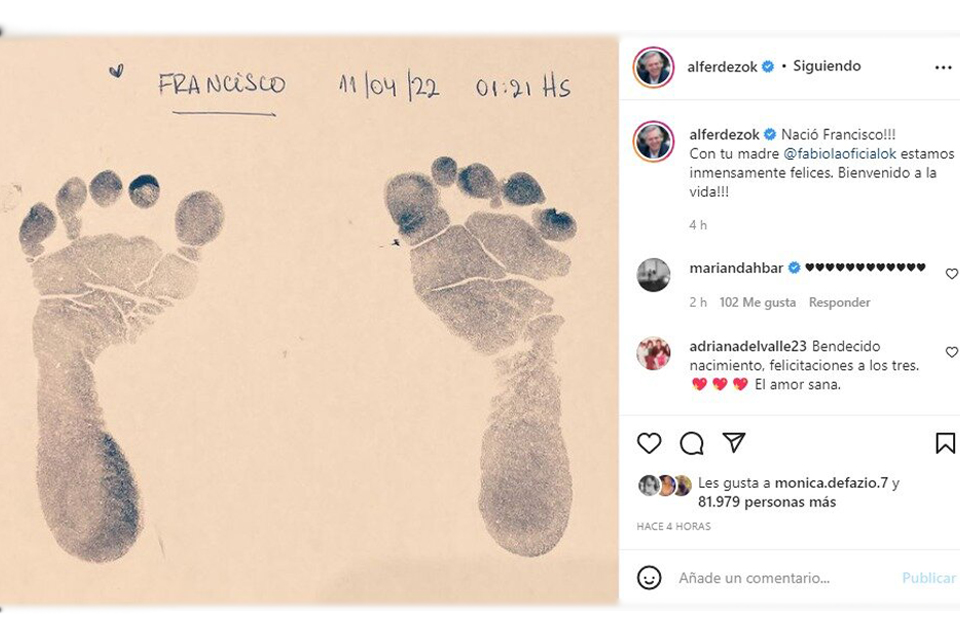Image resolution: width=960 pixels, height=640 pixels.
Task: Click alferdezok profile picture in header
Action: tap(653, 67)
